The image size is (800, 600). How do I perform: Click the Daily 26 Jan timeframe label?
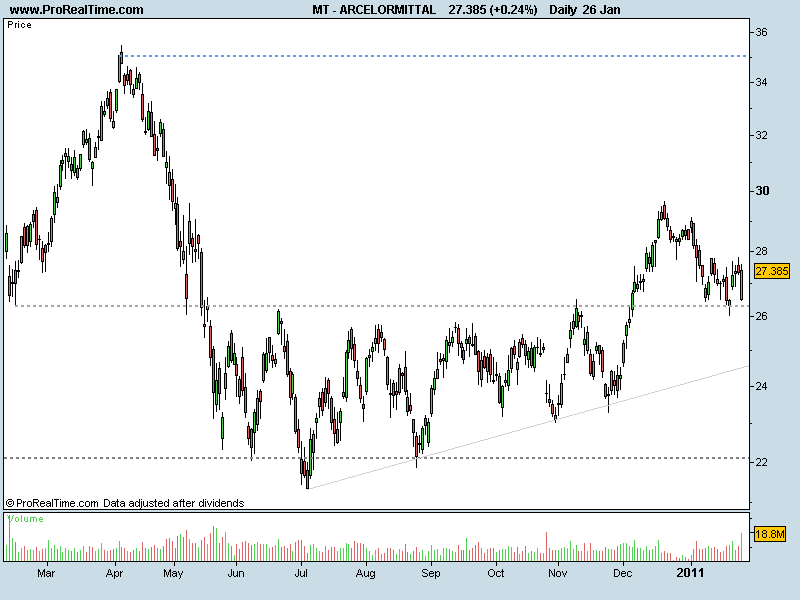[x=585, y=9]
